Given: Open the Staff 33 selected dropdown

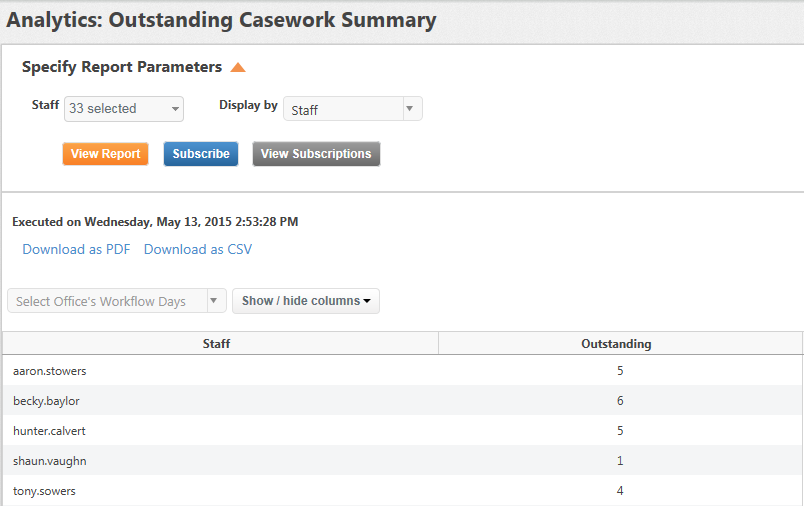Looking at the screenshot, I should coord(124,109).
